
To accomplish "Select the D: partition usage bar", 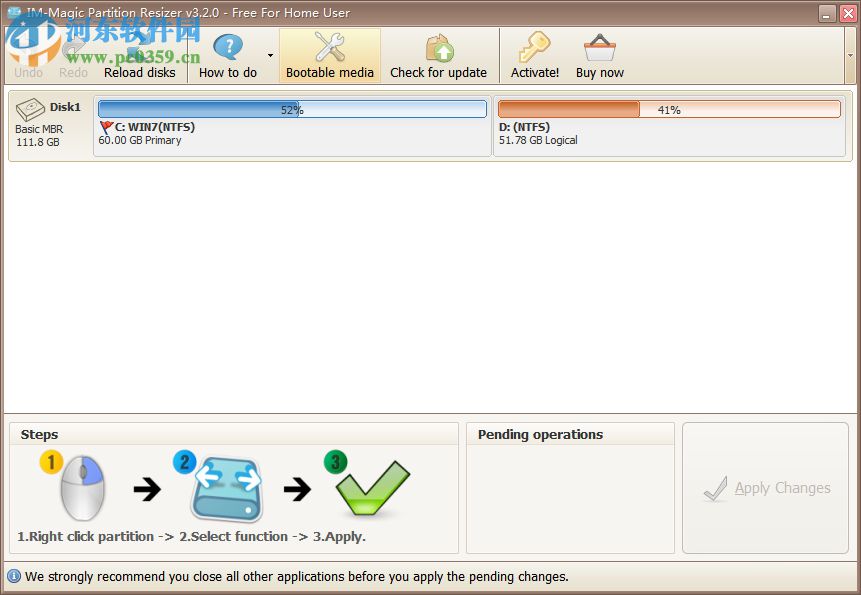I will click(669, 109).
